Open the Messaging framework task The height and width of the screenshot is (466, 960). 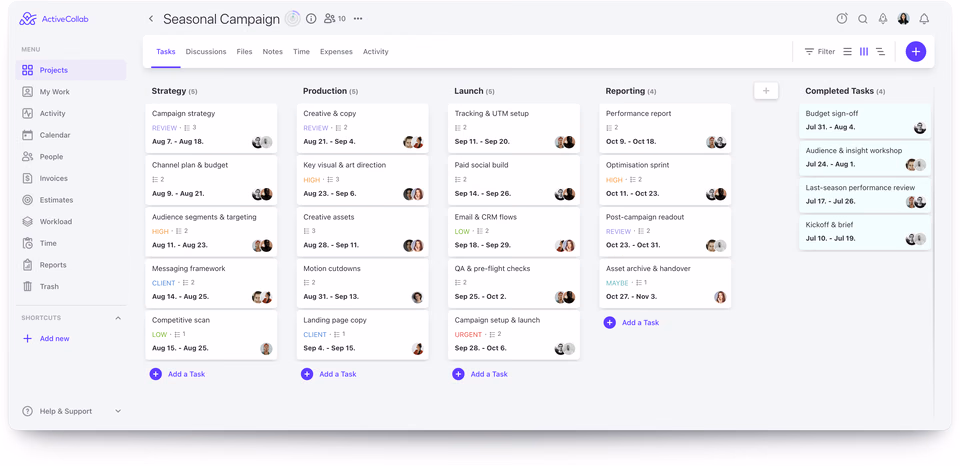point(211,284)
